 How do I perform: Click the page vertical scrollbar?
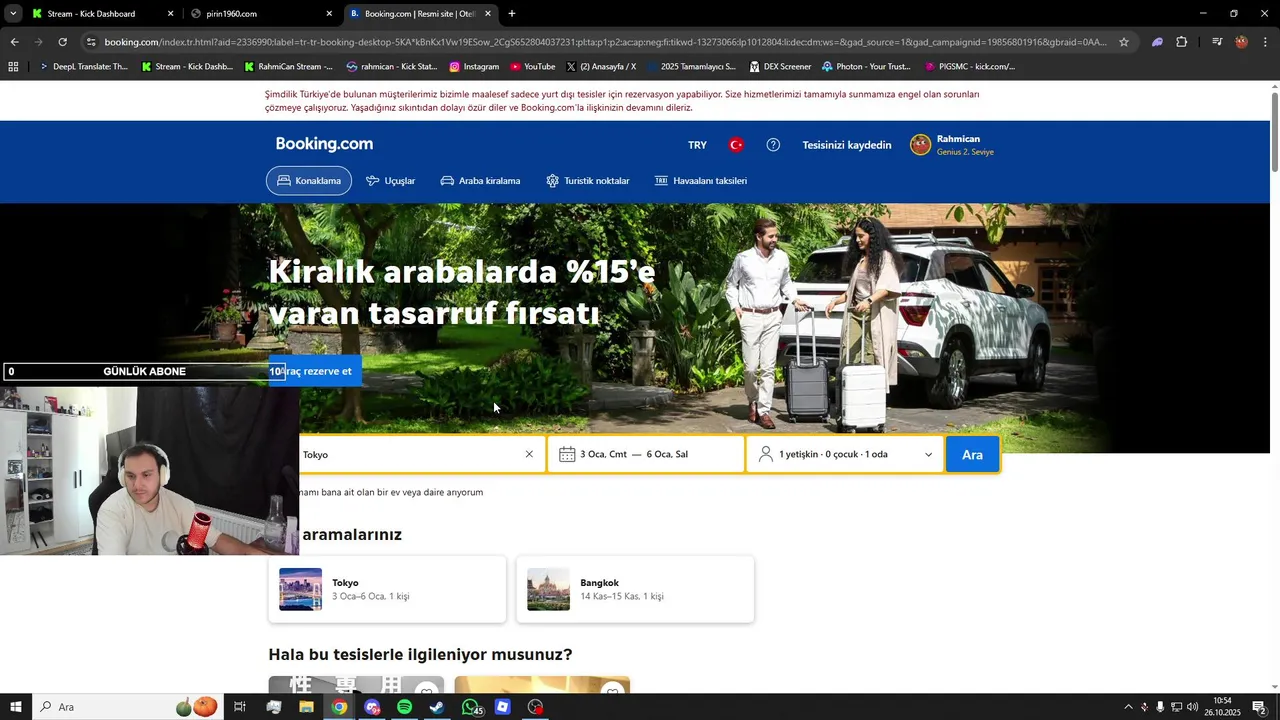point(1274,131)
